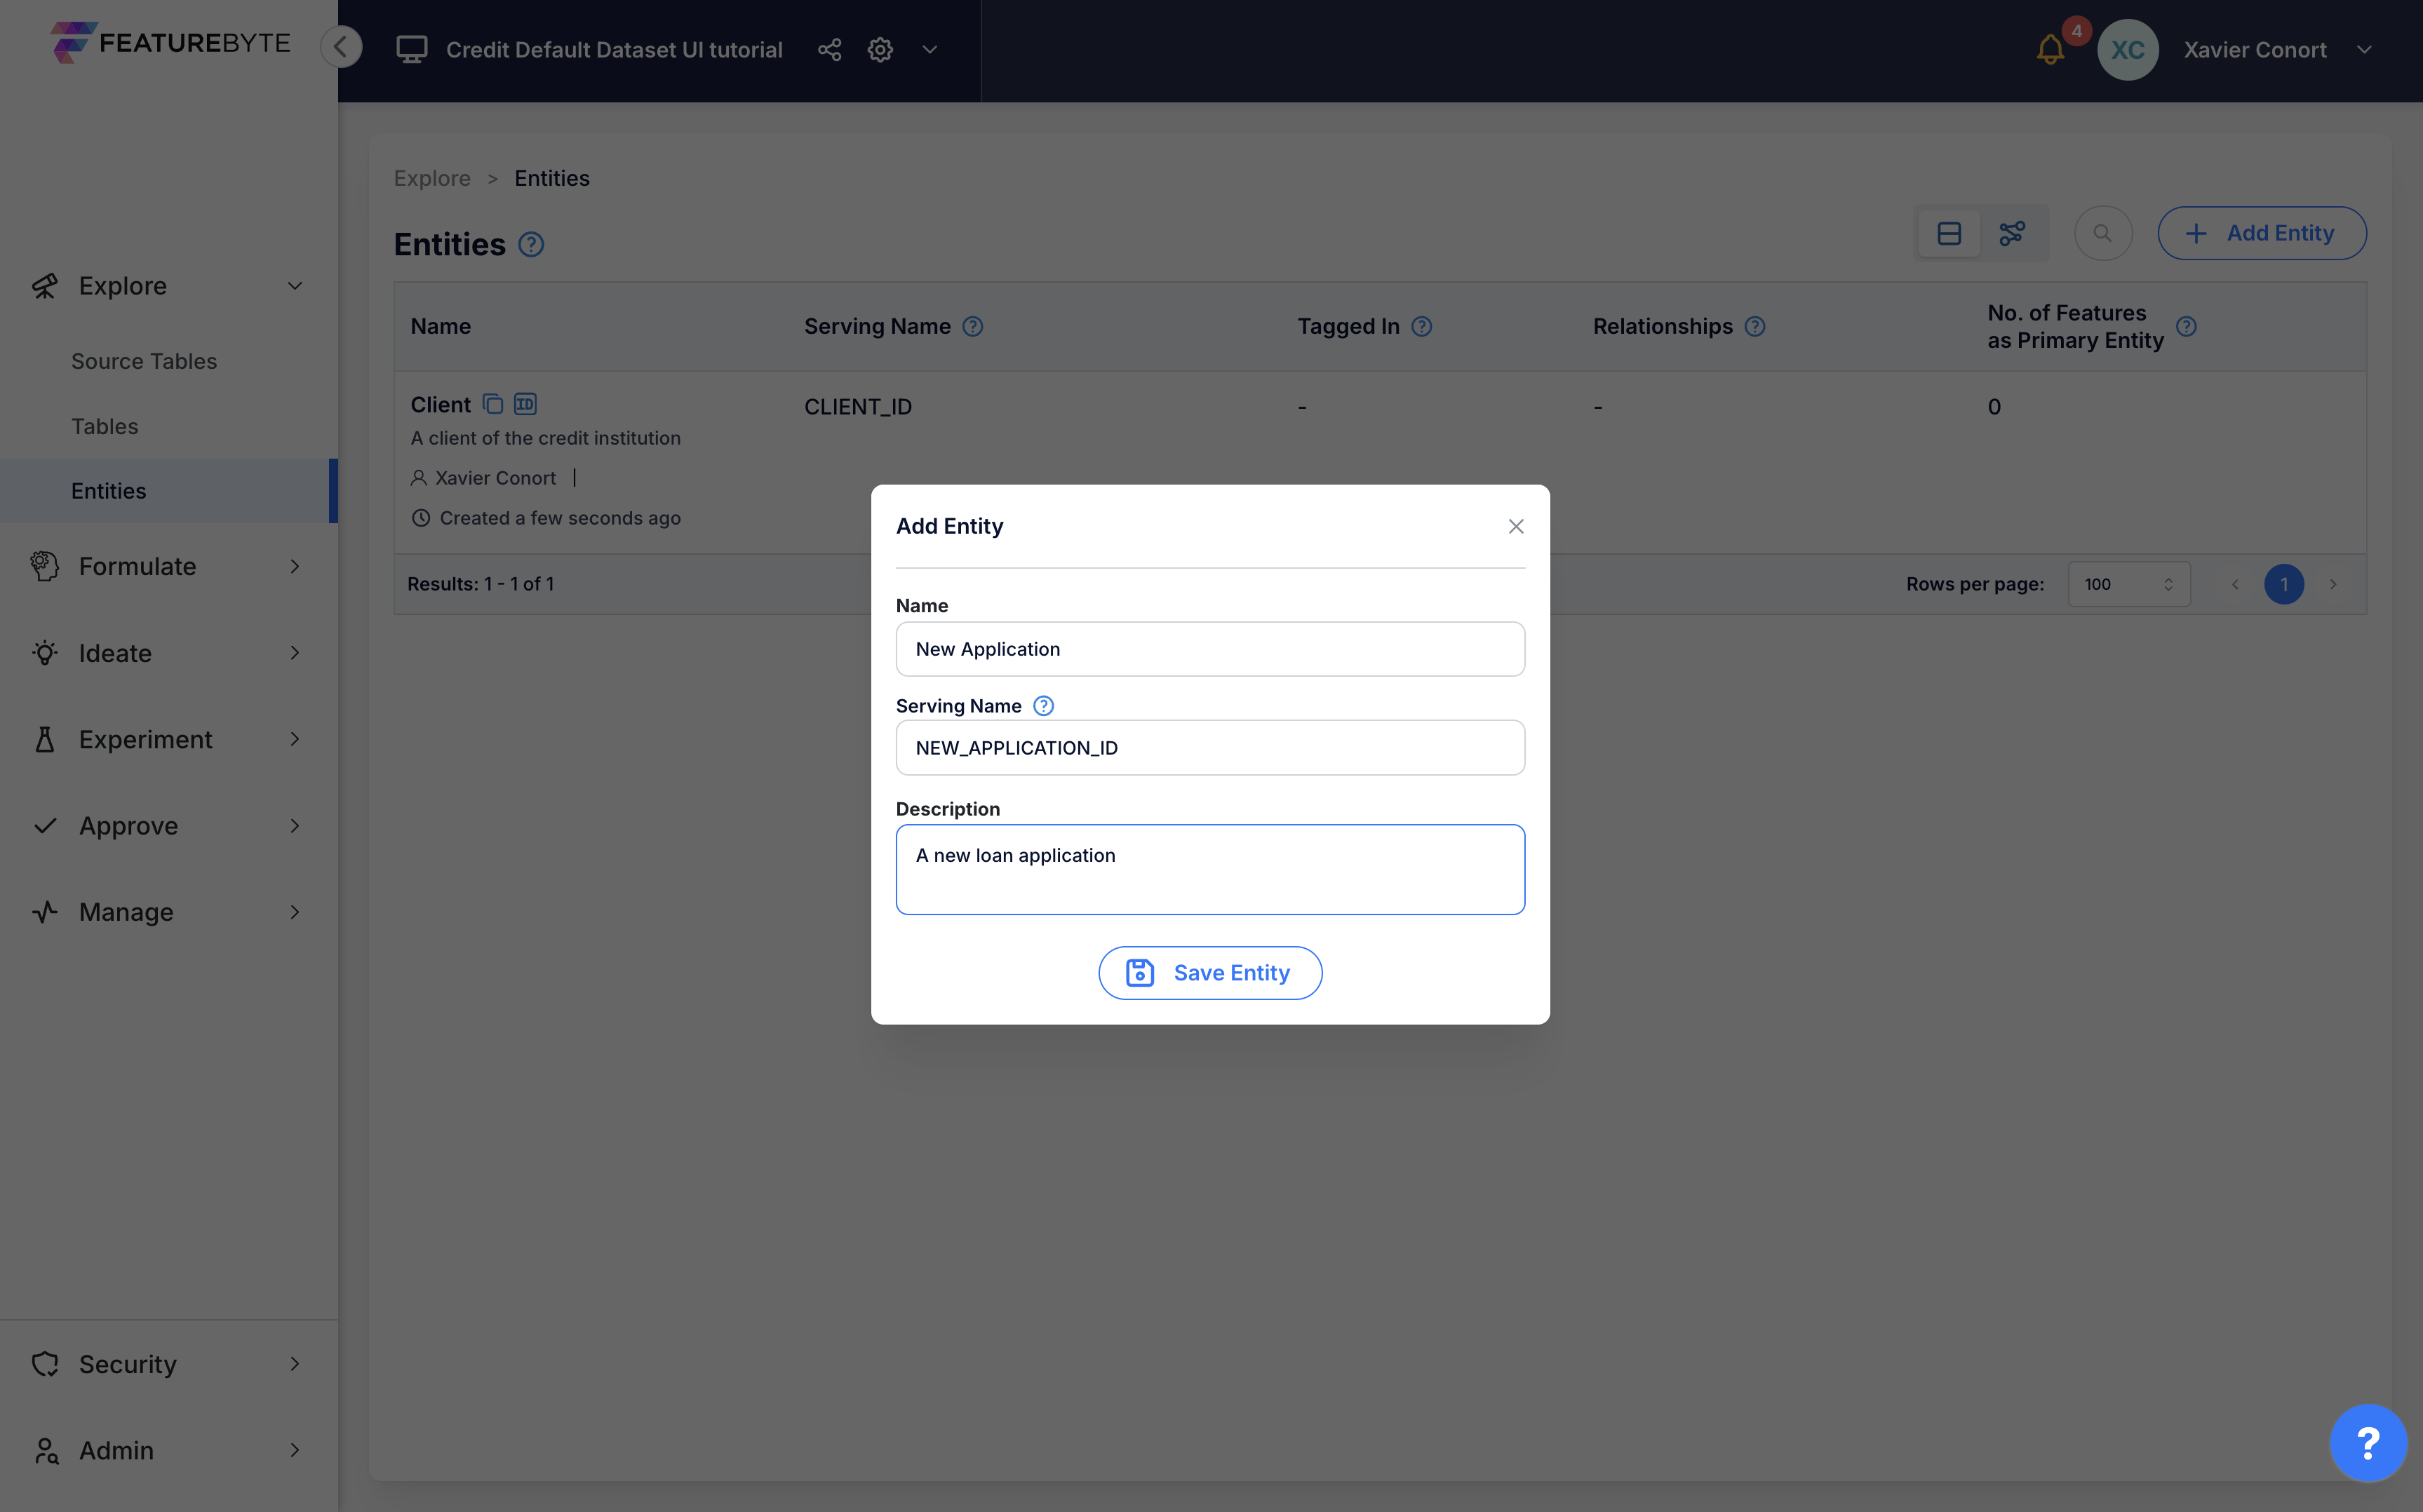Screen dimensions: 2423x1512
Task: Click Credit Default Dataset UI tutorial title
Action: point(614,49)
